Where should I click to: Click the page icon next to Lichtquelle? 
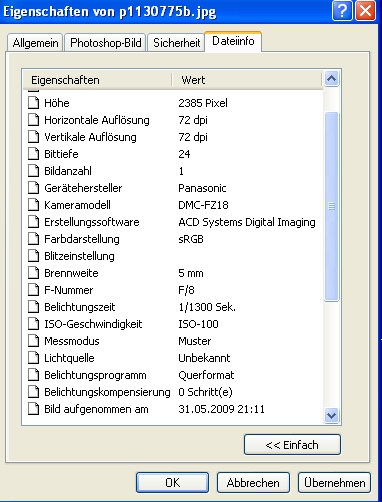[33, 358]
